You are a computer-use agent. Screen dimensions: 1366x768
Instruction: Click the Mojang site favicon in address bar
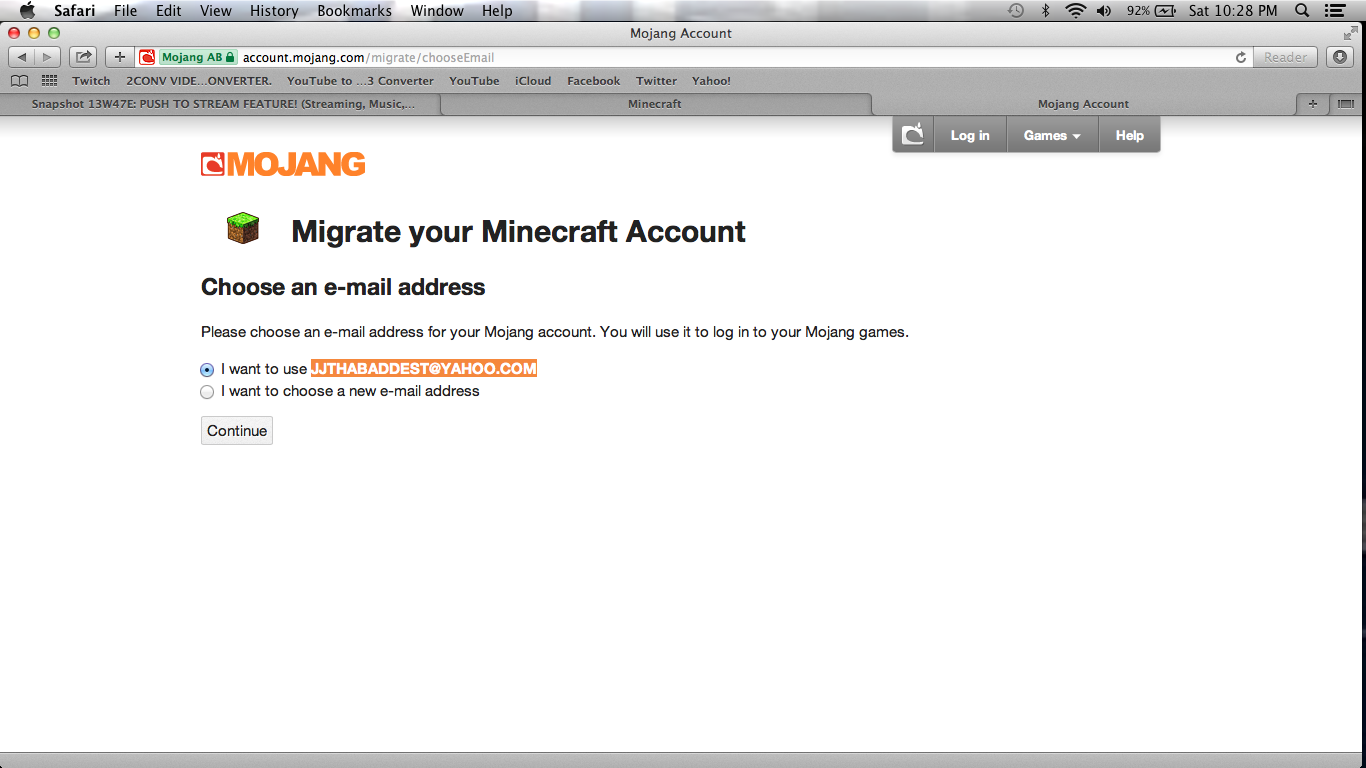147,57
